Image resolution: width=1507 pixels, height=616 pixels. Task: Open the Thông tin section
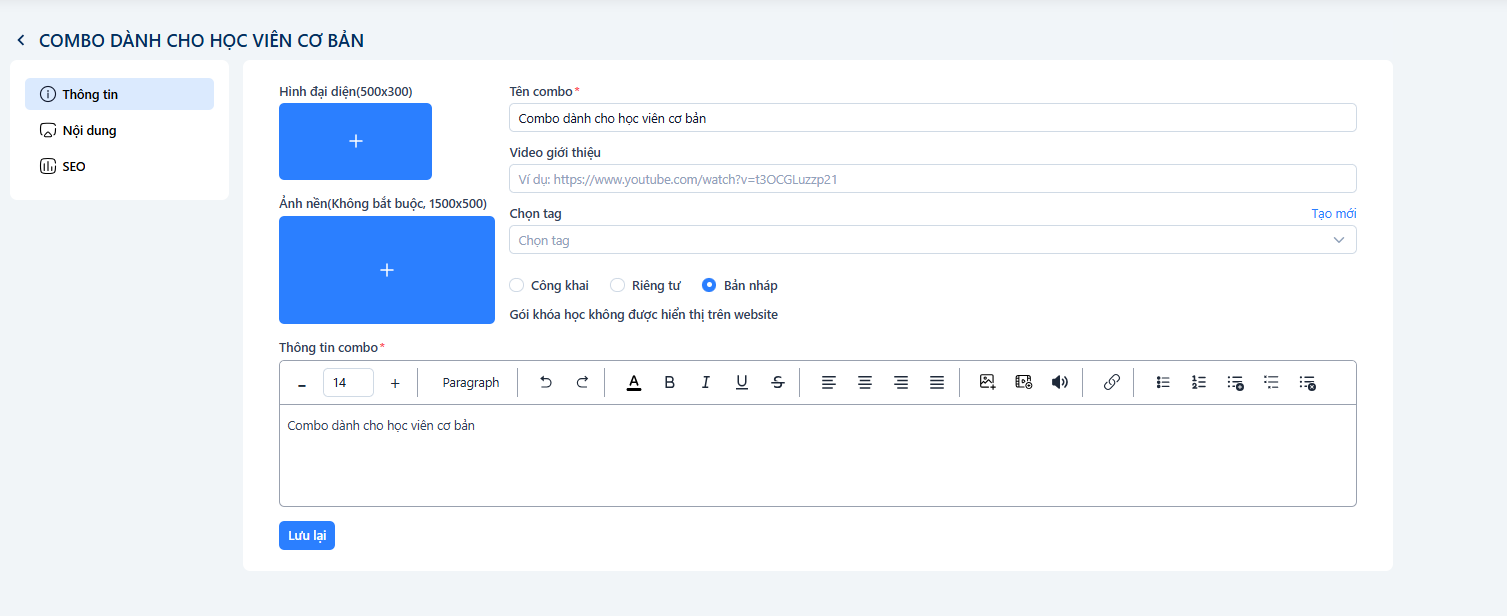(119, 94)
